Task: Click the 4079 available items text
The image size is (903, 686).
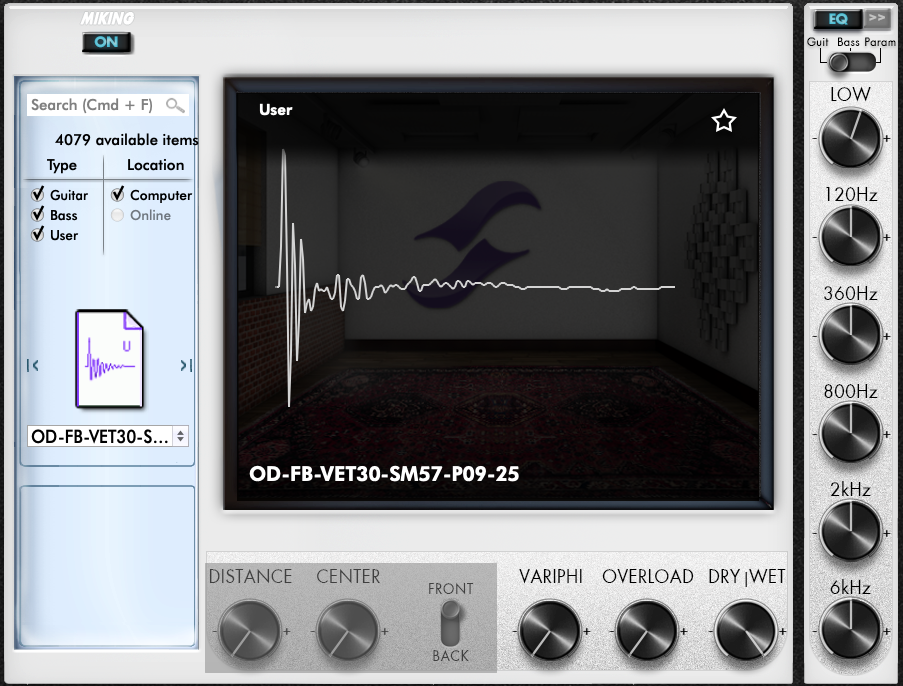Action: coord(127,140)
